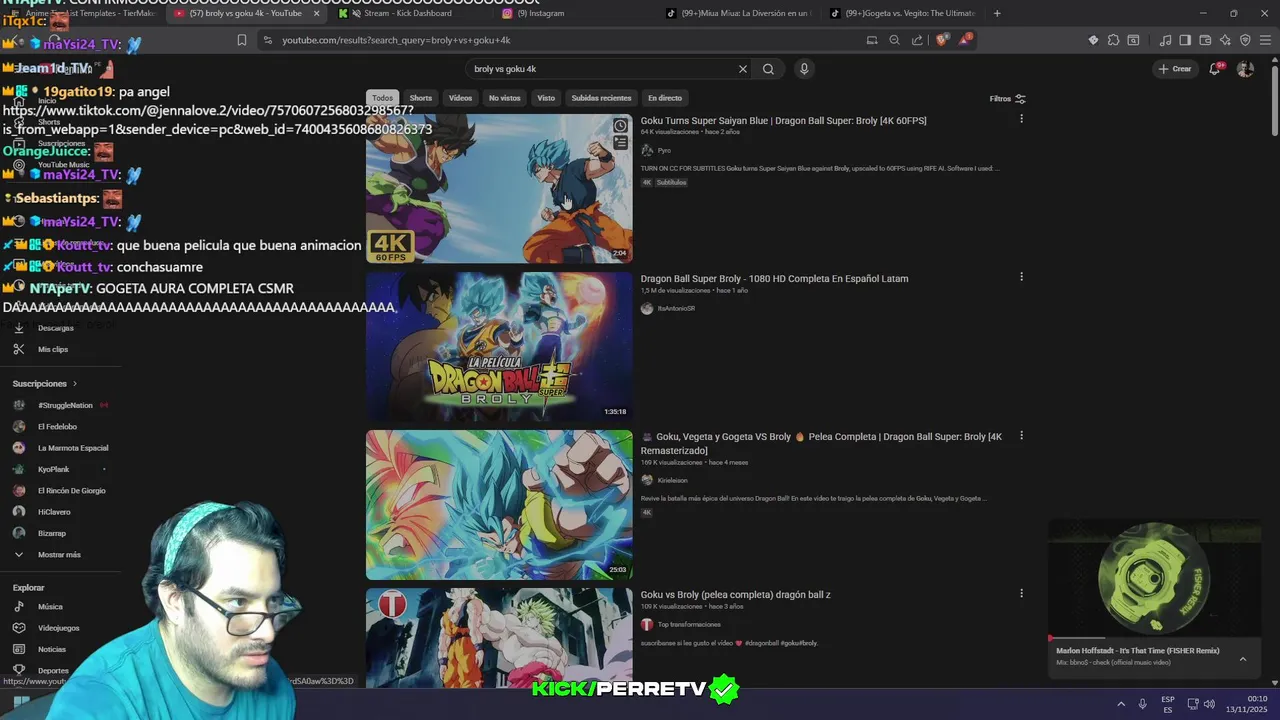Open Música in Explorar
1280x720 pixels.
tap(50, 607)
